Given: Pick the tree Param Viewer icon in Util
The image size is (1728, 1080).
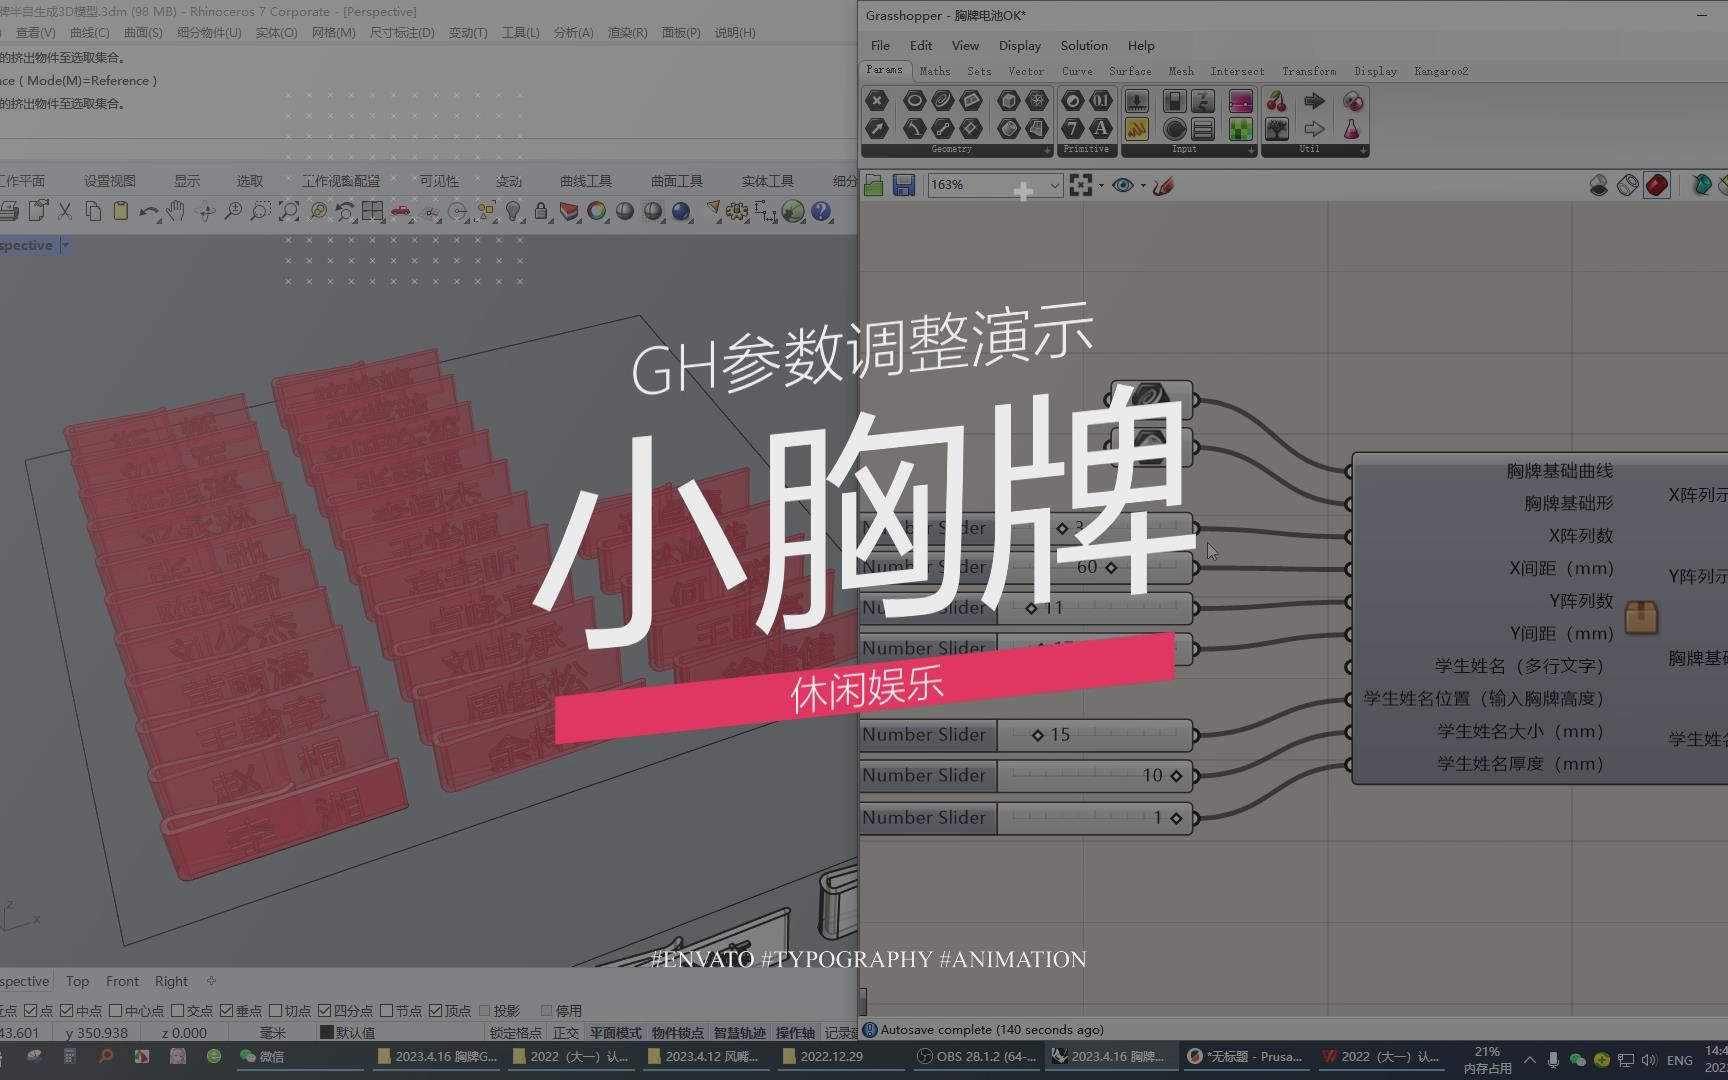Looking at the screenshot, I should coord(1277,129).
